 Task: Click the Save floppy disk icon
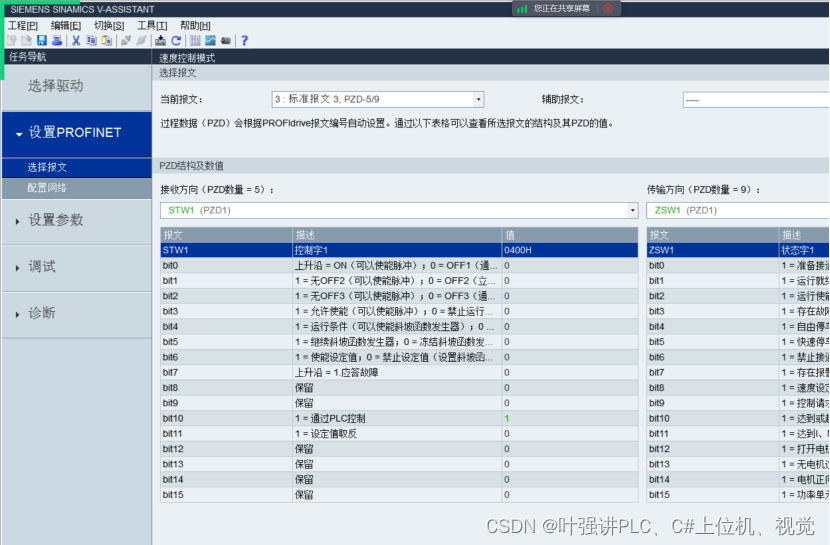click(42, 41)
